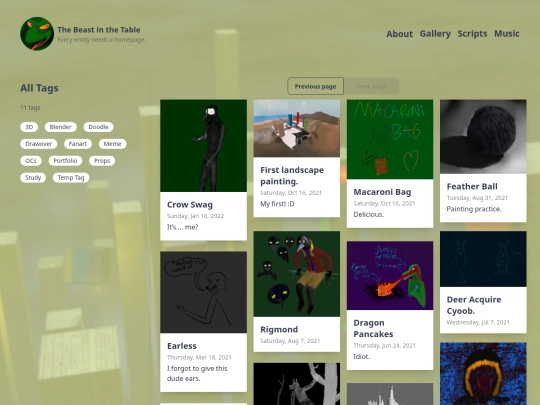Open the Feather Ball painting thumbnail
The image size is (540, 405).
[x=483, y=137]
